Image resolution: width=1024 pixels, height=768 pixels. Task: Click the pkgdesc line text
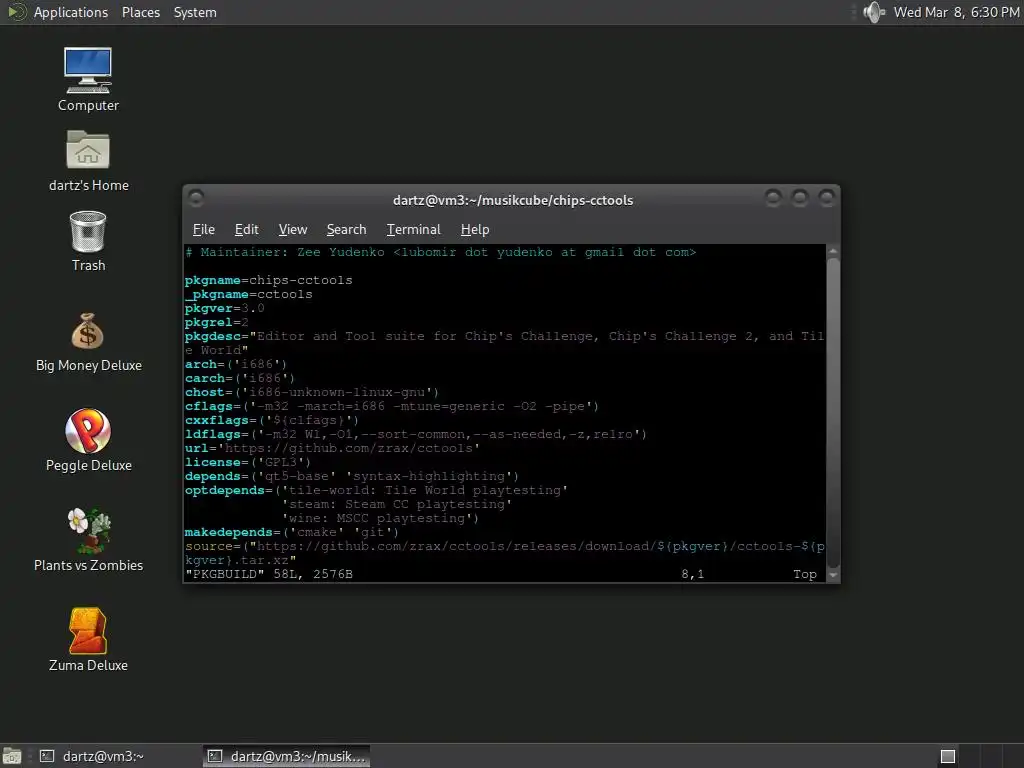[x=504, y=343]
